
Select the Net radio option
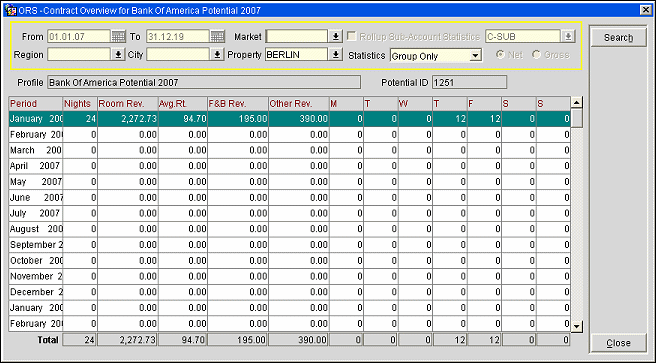coord(500,55)
